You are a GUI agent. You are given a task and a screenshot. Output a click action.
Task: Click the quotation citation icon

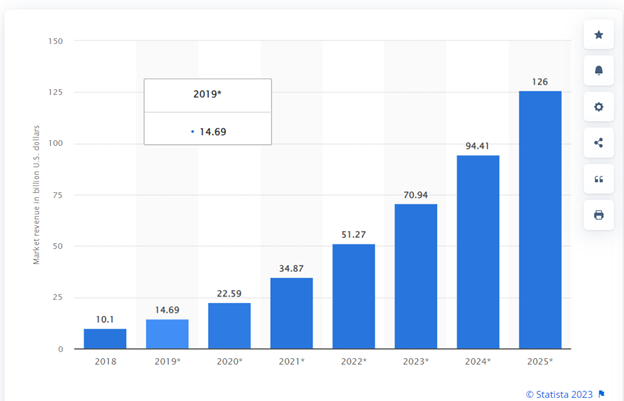tap(598, 179)
